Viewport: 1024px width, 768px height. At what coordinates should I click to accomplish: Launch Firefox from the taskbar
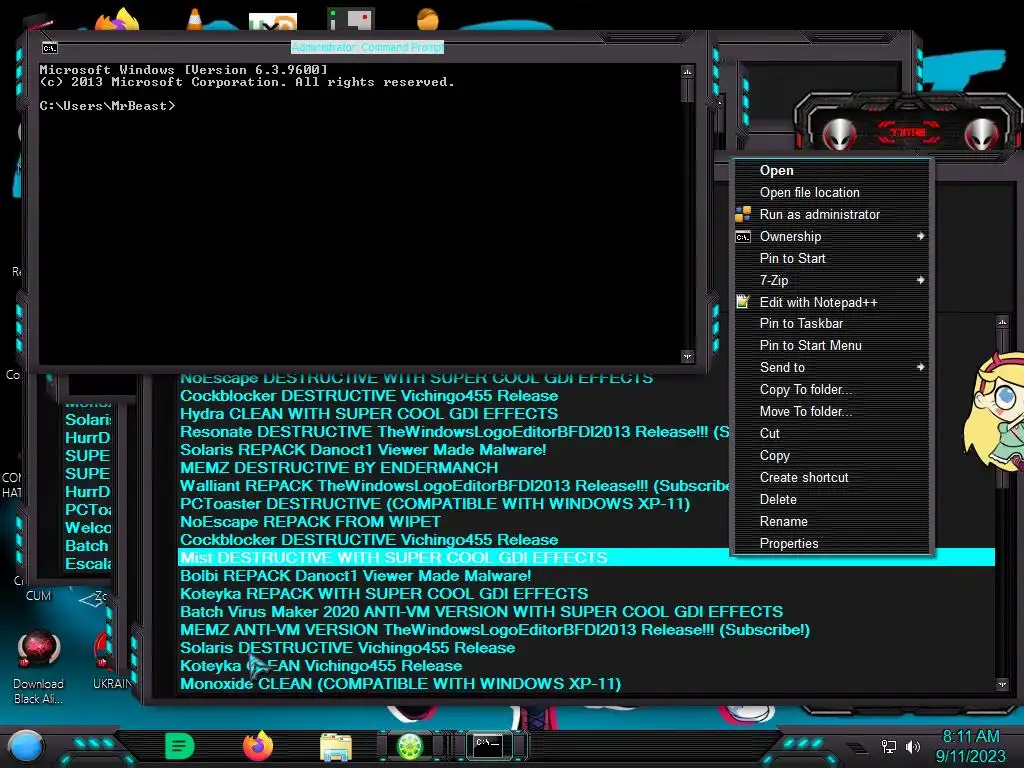258,746
